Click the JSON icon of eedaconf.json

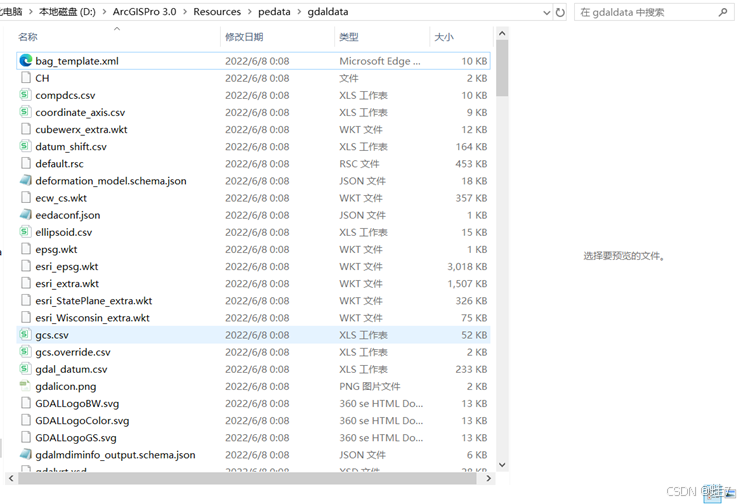[26, 215]
